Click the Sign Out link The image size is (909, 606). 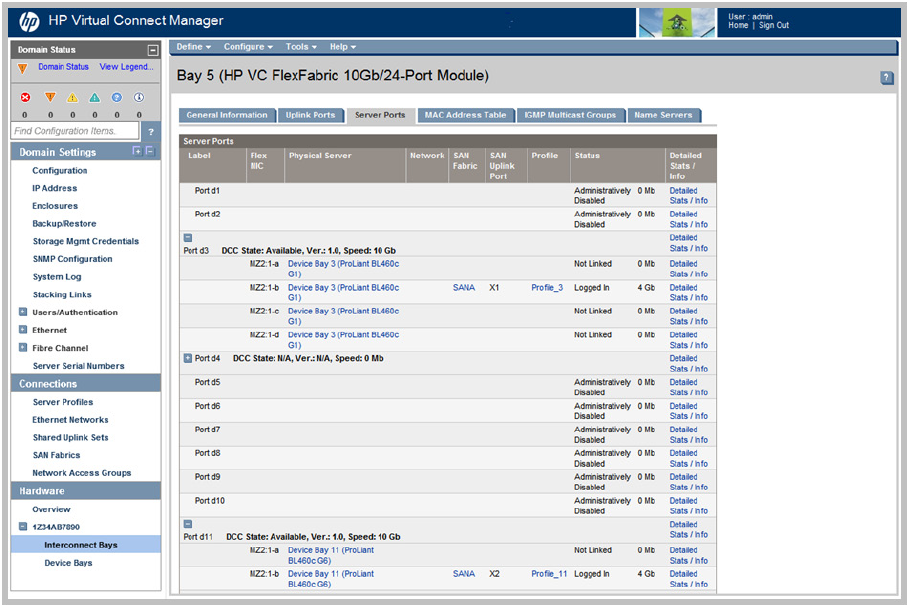(x=774, y=26)
